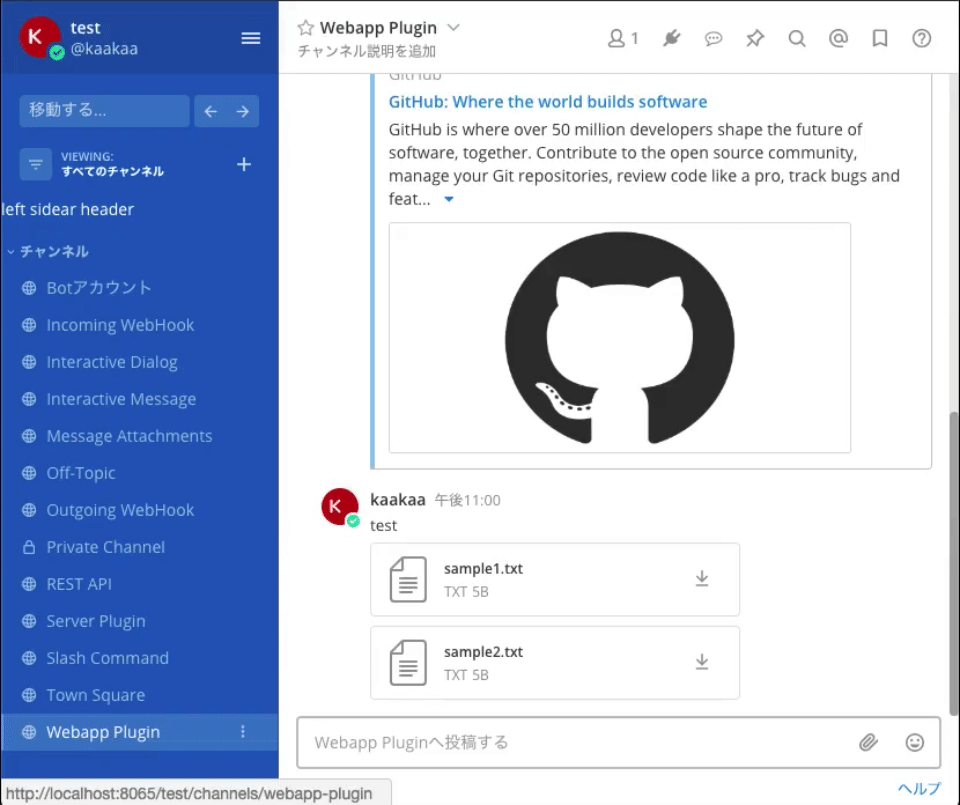Open the speech bubble header icon
The width and height of the screenshot is (960, 805).
[x=713, y=38]
